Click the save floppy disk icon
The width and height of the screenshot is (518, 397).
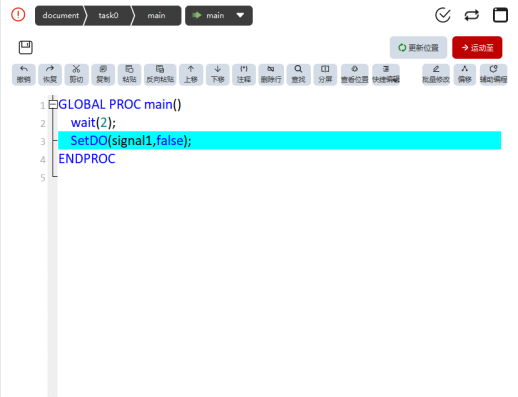(26, 47)
